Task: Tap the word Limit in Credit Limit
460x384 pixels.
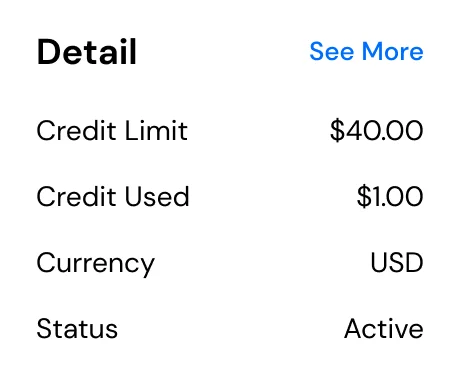Action: click(156, 130)
